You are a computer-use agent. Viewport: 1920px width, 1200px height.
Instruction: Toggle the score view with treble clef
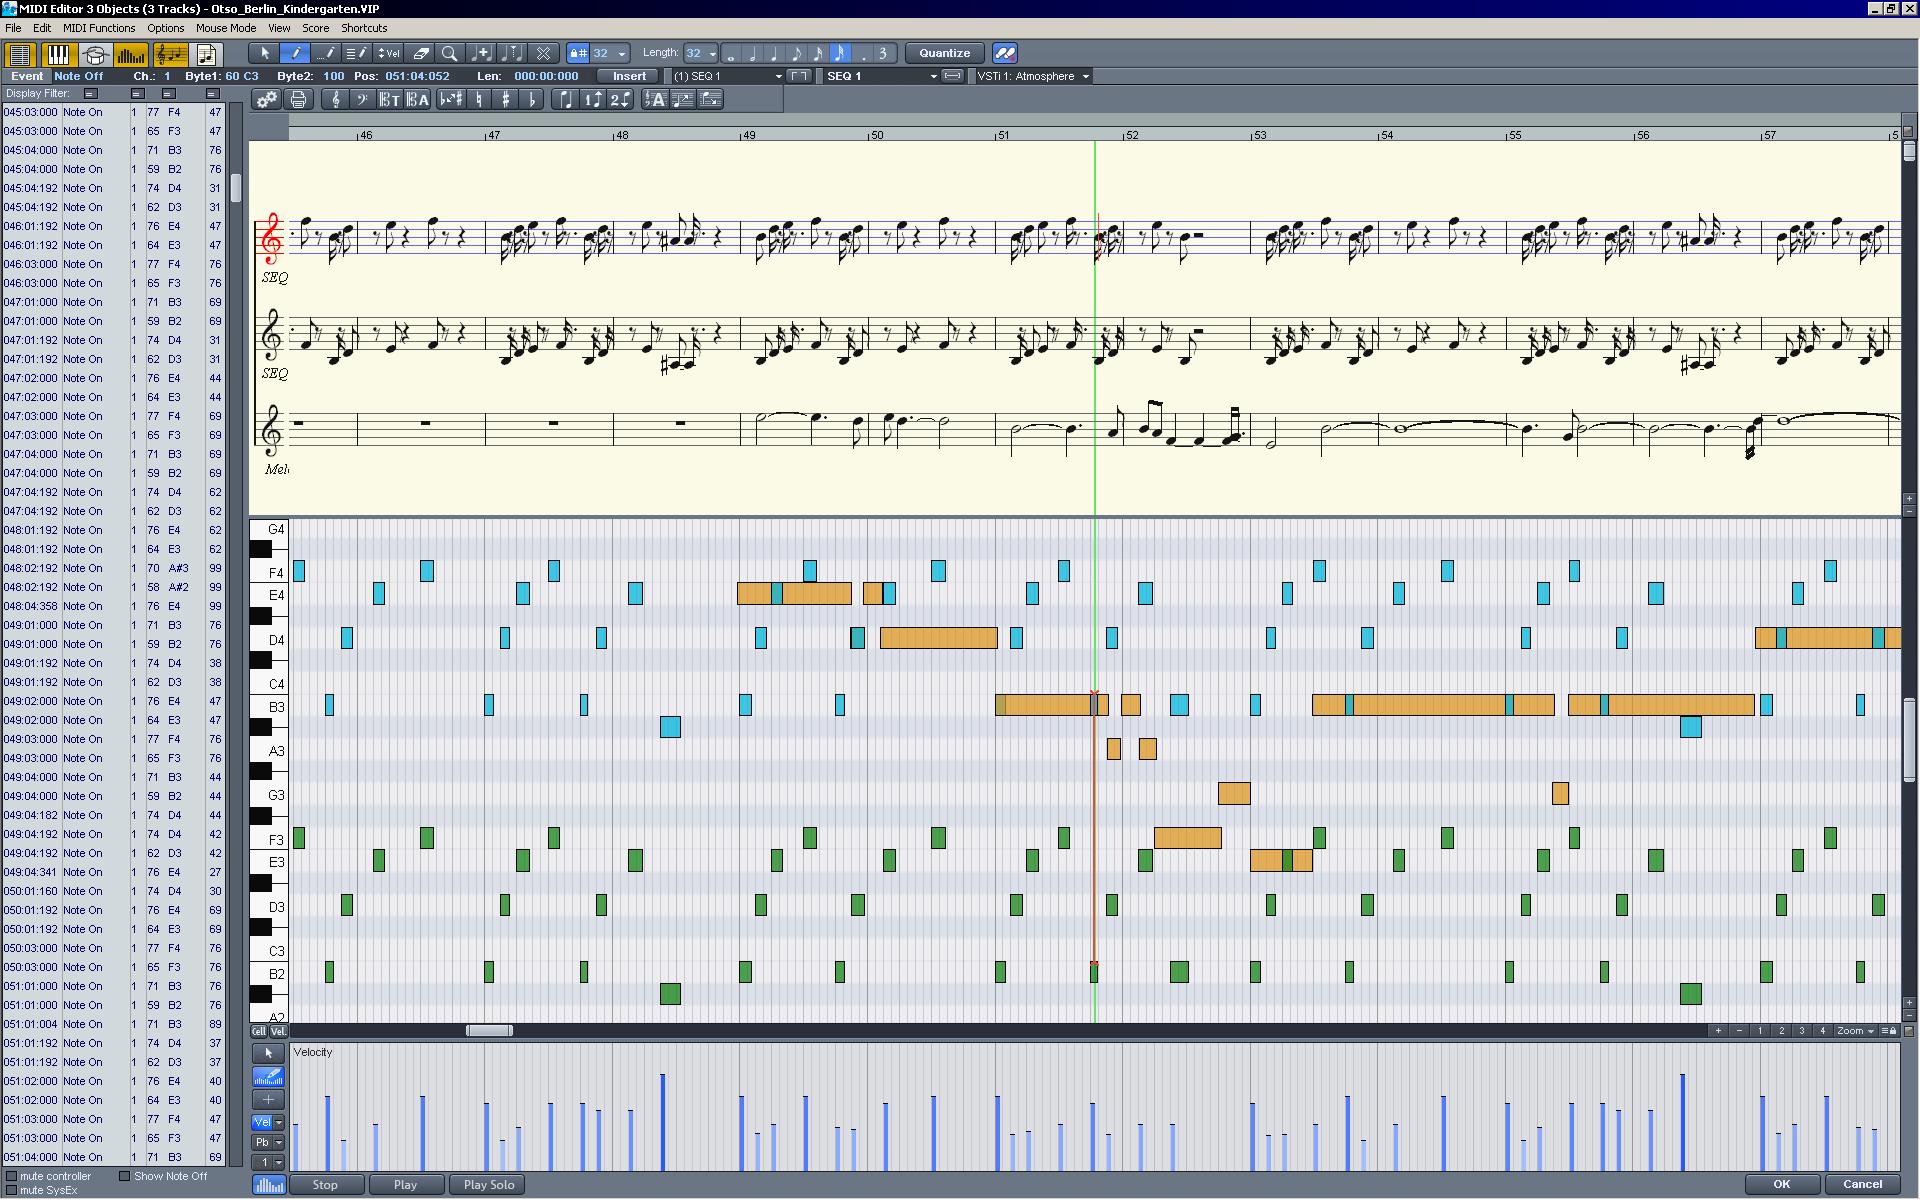pyautogui.click(x=169, y=54)
